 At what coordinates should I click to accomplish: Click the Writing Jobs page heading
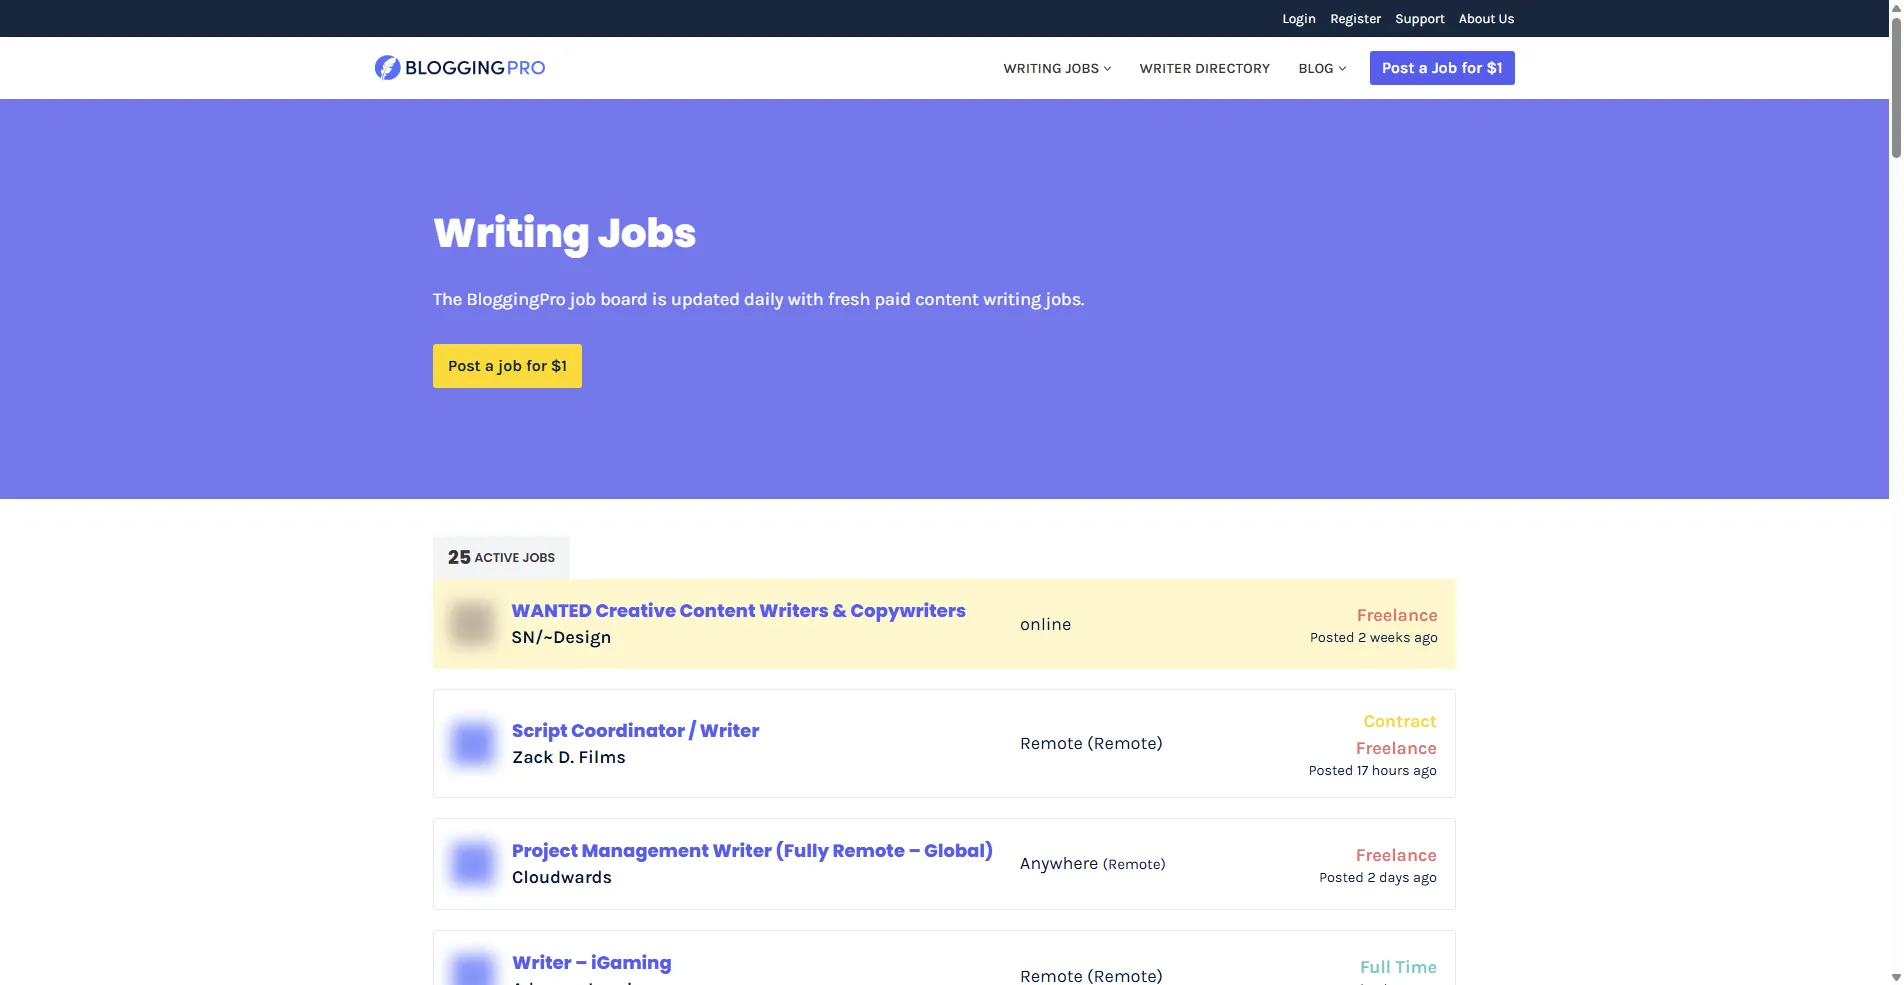click(564, 233)
